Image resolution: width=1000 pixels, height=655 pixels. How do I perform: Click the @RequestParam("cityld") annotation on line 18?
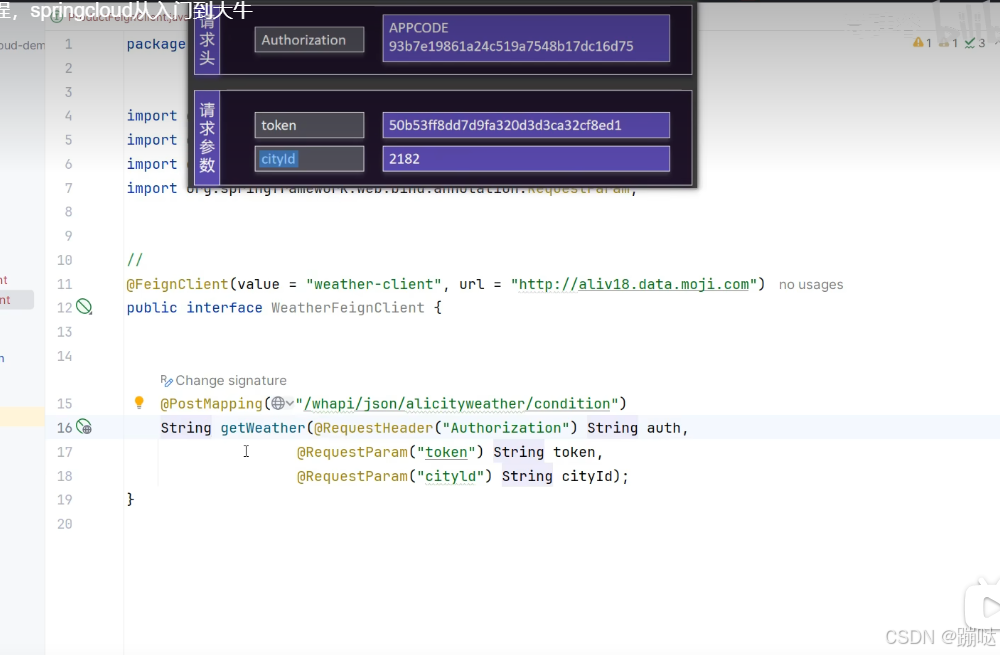pos(395,476)
